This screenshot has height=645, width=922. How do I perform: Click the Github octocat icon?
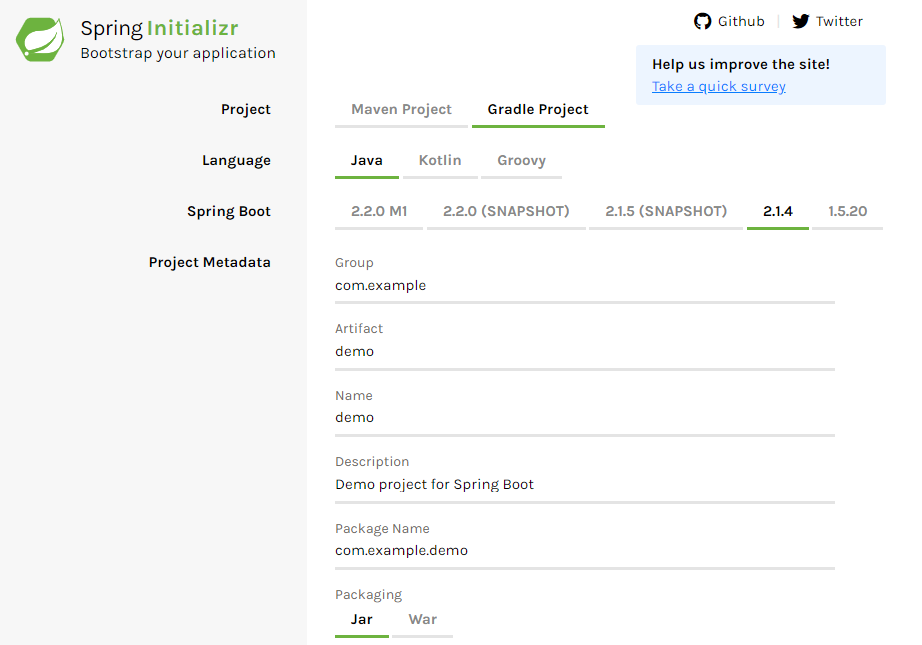(702, 22)
